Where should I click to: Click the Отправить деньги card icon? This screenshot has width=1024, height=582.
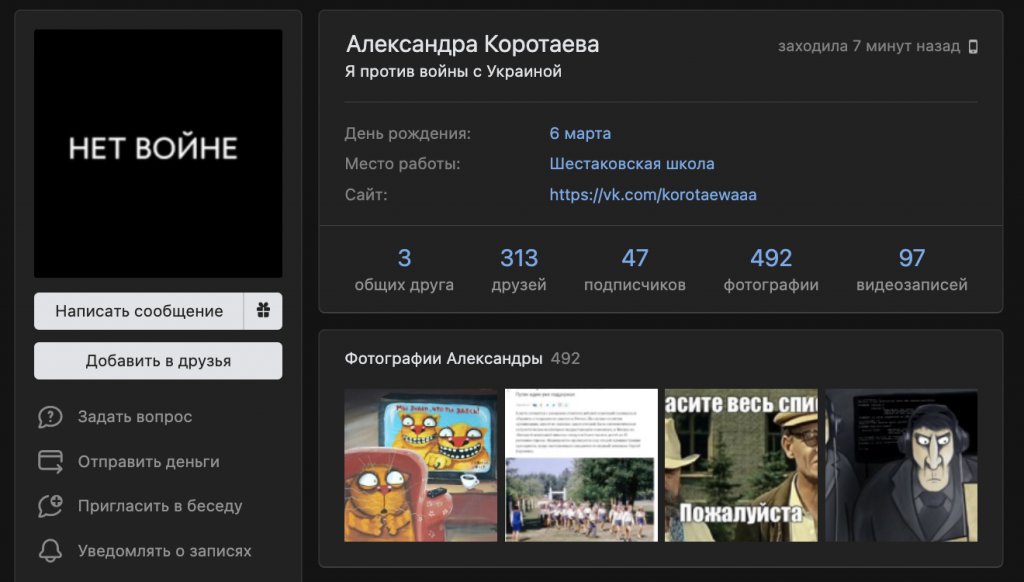(x=50, y=461)
